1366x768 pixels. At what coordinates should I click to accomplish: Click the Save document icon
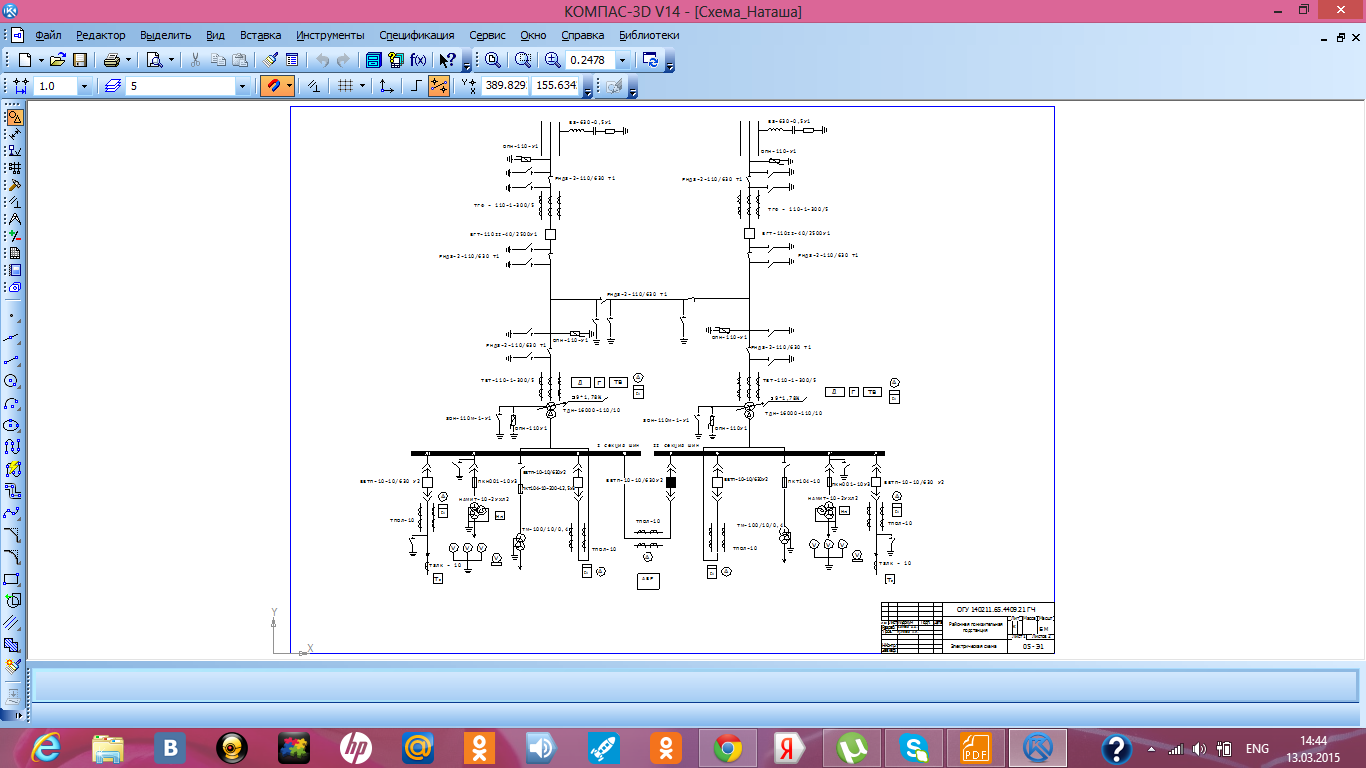click(x=80, y=60)
